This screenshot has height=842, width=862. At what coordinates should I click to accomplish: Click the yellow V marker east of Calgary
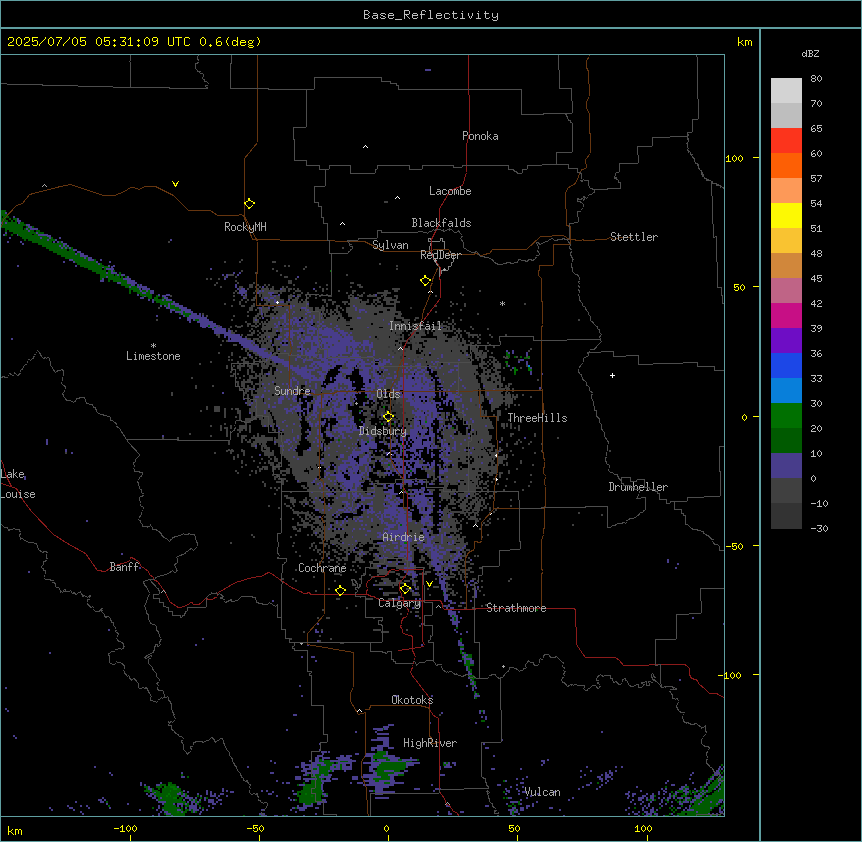(x=429, y=584)
